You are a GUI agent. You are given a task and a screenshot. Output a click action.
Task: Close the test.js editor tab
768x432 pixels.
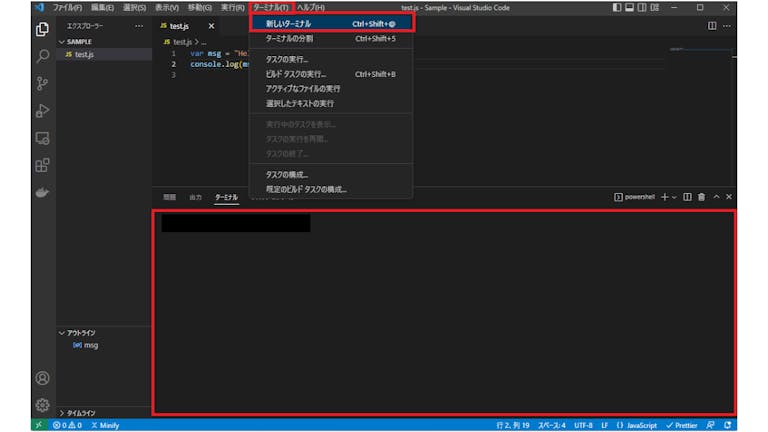click(211, 26)
